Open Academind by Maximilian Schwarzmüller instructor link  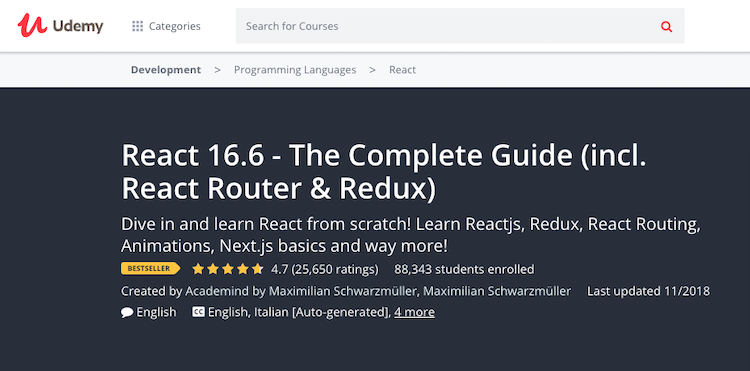click(301, 291)
